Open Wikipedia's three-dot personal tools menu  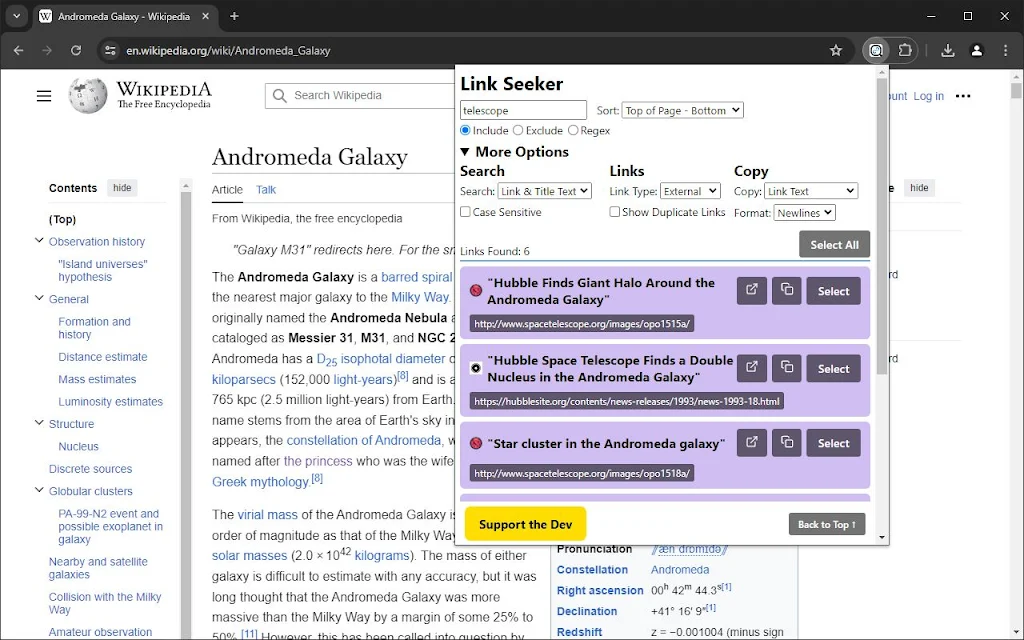963,96
